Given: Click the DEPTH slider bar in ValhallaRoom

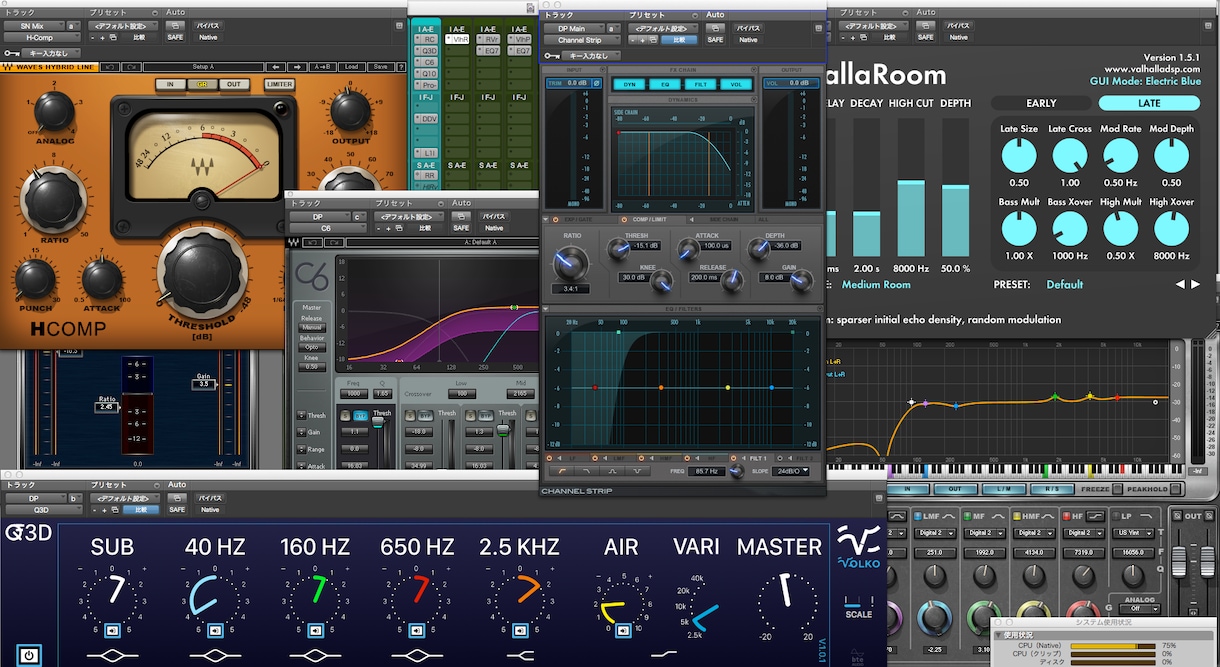Looking at the screenshot, I should (x=956, y=188).
